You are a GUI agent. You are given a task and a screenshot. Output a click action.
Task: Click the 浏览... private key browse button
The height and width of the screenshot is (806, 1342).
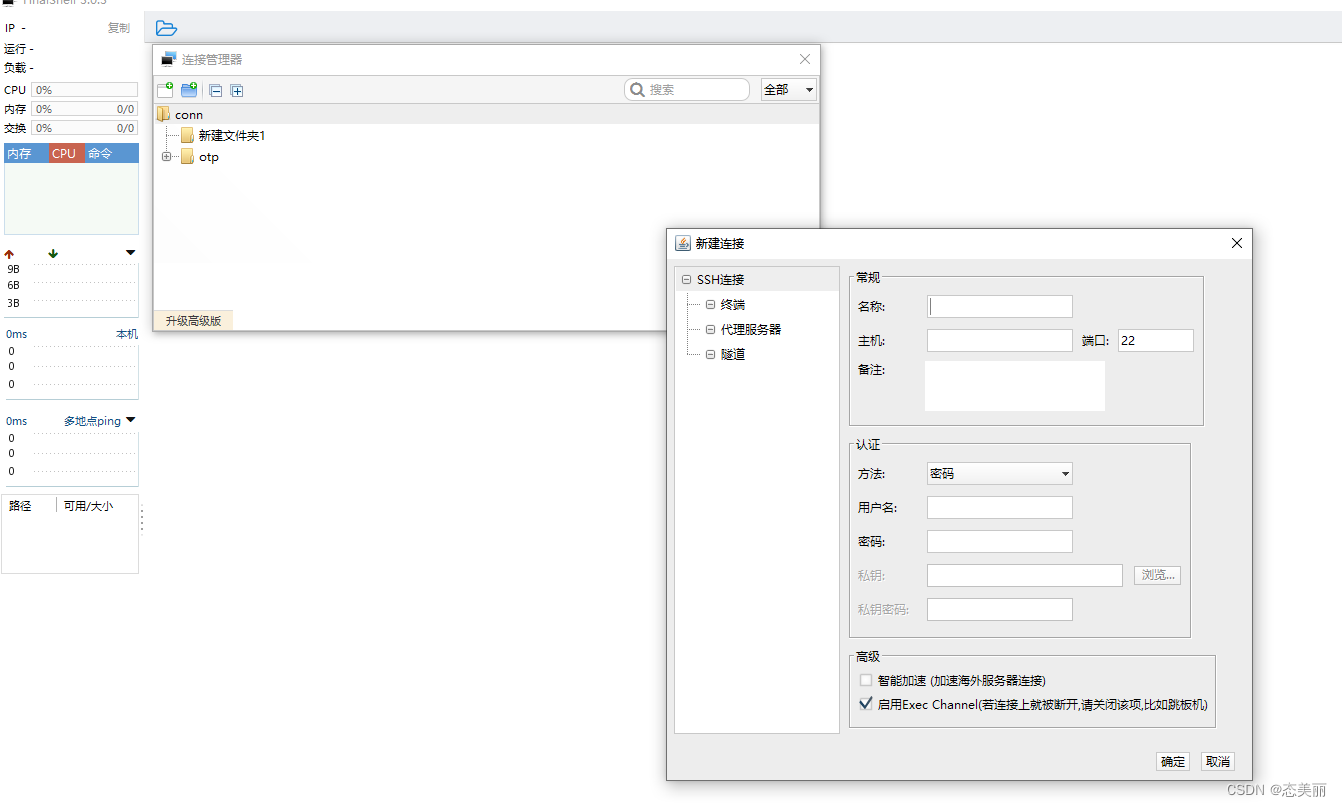point(1157,575)
